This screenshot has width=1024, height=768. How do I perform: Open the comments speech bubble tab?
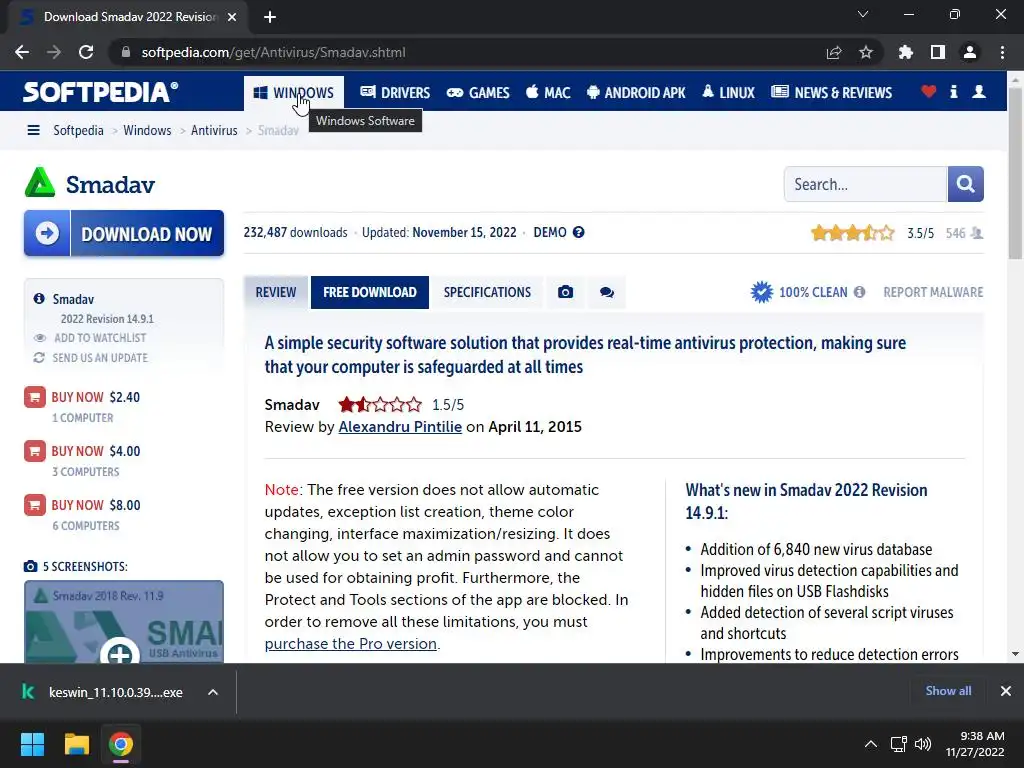pyautogui.click(x=607, y=293)
